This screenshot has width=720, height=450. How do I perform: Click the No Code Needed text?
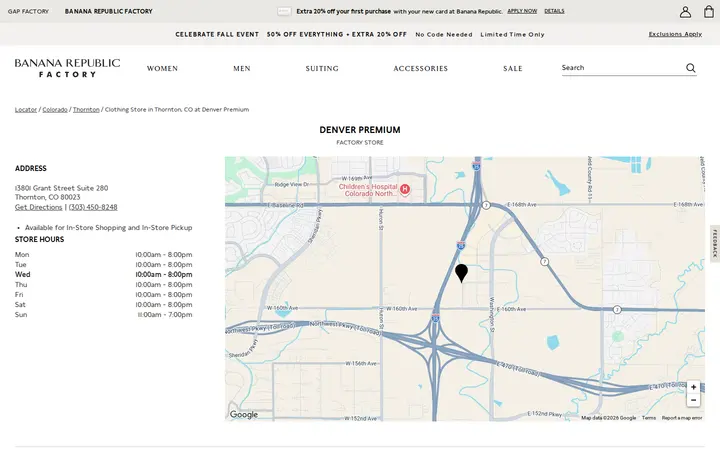click(444, 34)
